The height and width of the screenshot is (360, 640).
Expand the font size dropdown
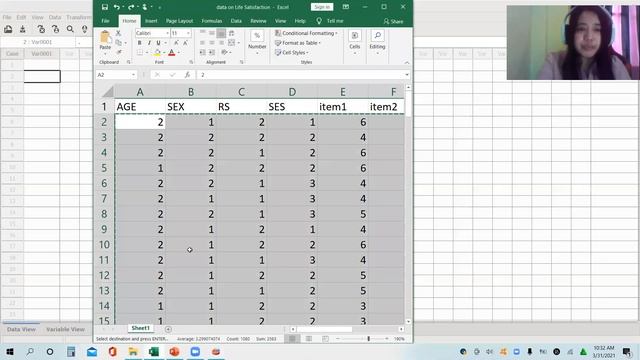[188, 33]
